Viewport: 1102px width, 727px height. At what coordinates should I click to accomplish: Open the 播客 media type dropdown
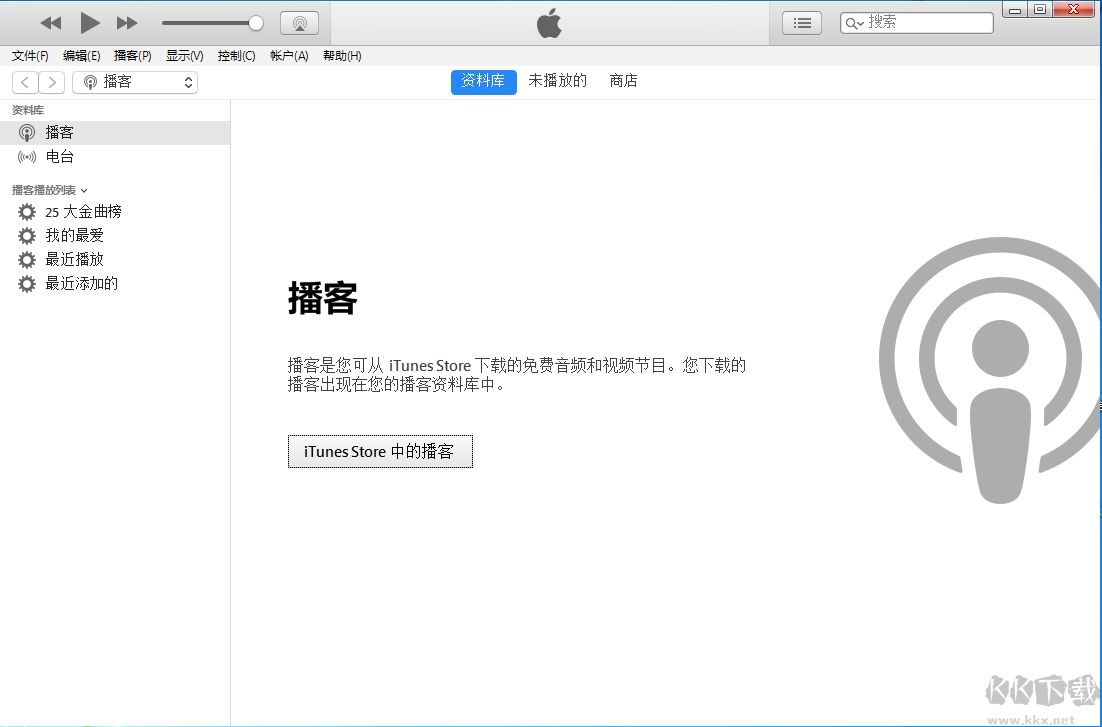pos(135,84)
